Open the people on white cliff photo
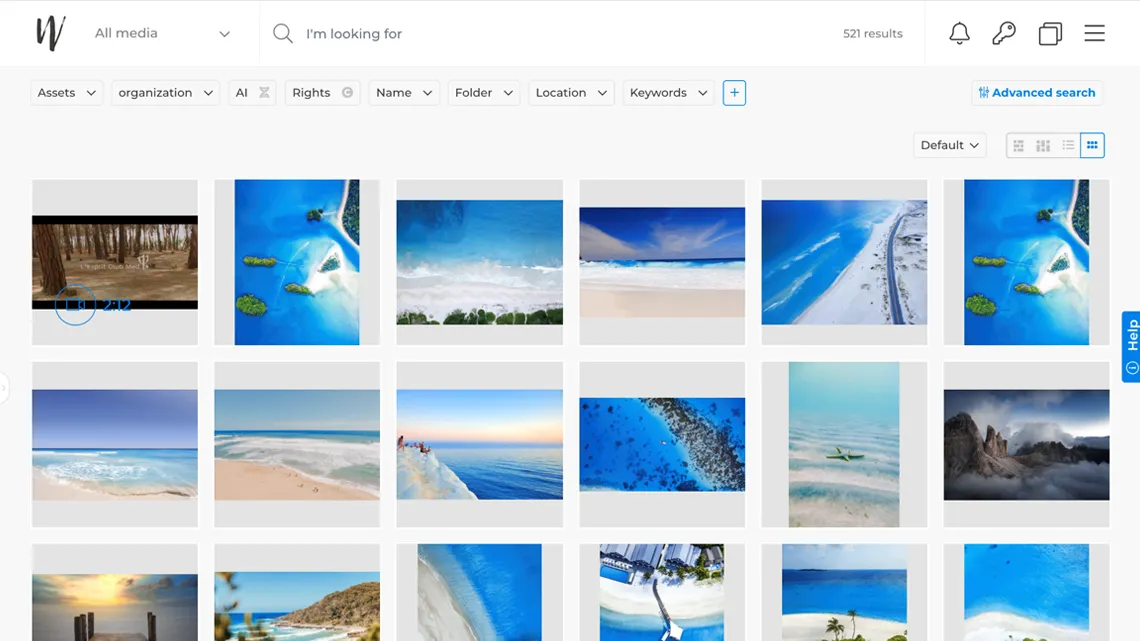This screenshot has height=641, width=1140. point(480,445)
